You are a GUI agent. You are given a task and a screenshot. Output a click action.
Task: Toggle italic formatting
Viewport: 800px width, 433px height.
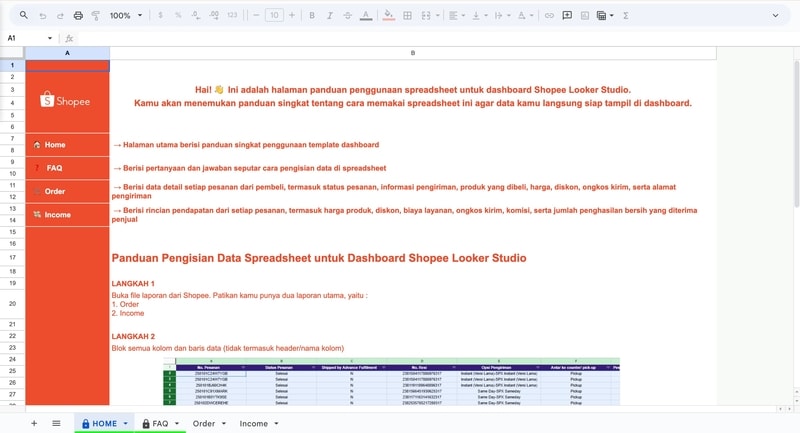coord(329,16)
